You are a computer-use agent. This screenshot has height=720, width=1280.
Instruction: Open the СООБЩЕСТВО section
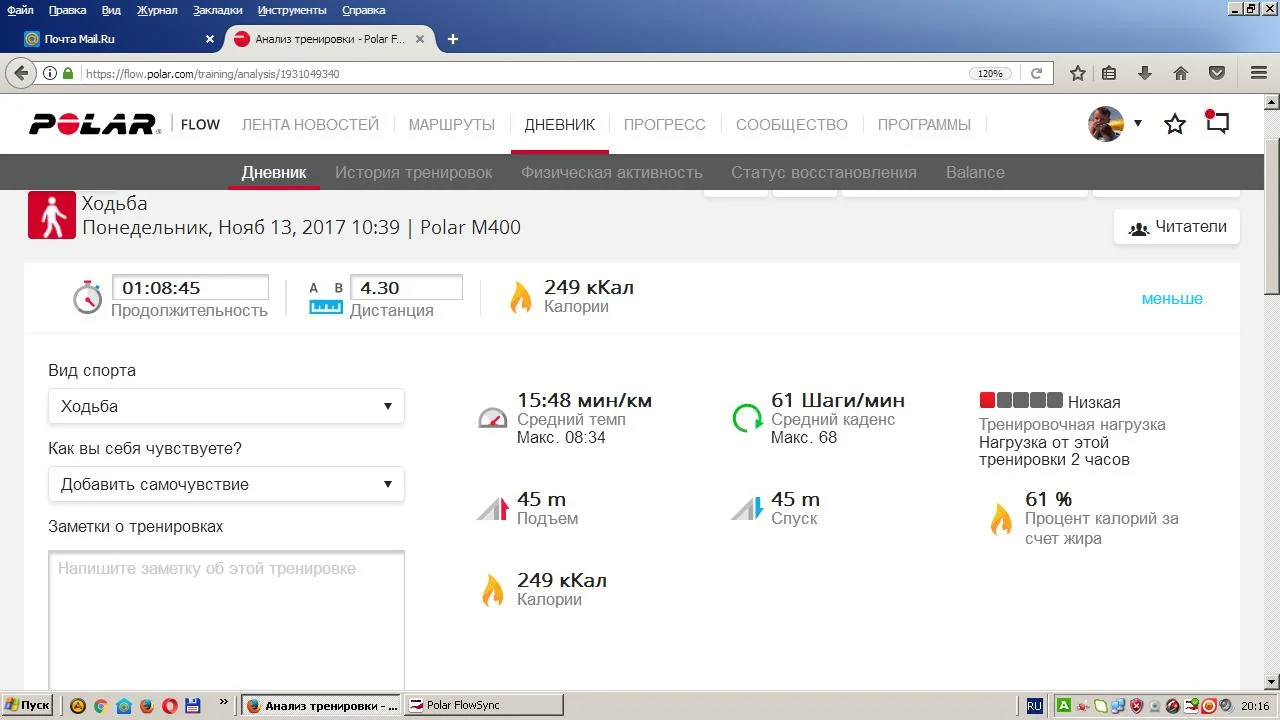[x=792, y=125]
